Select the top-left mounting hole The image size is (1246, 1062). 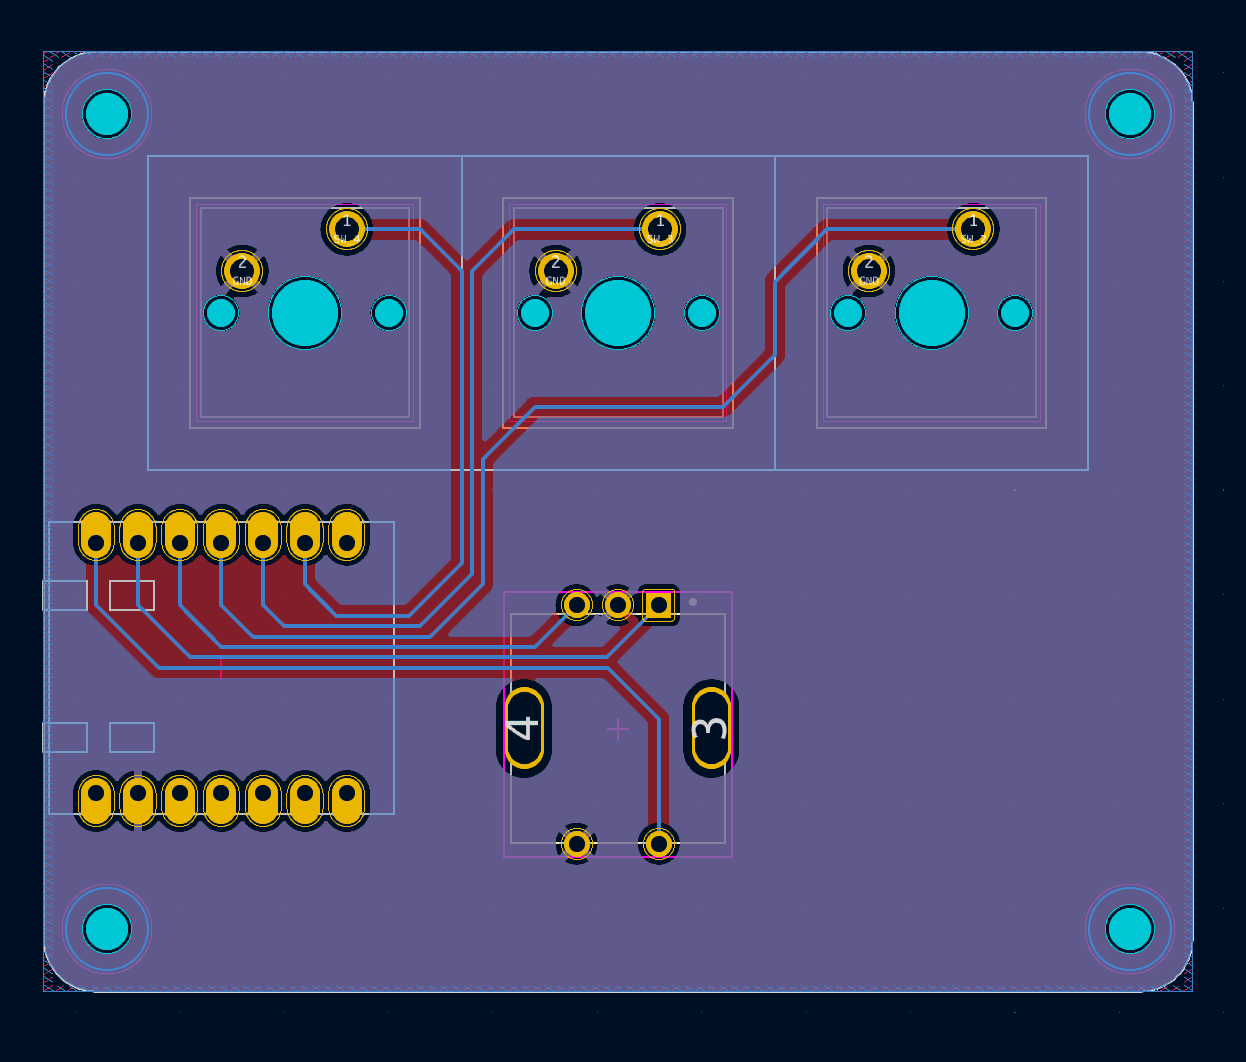point(106,113)
